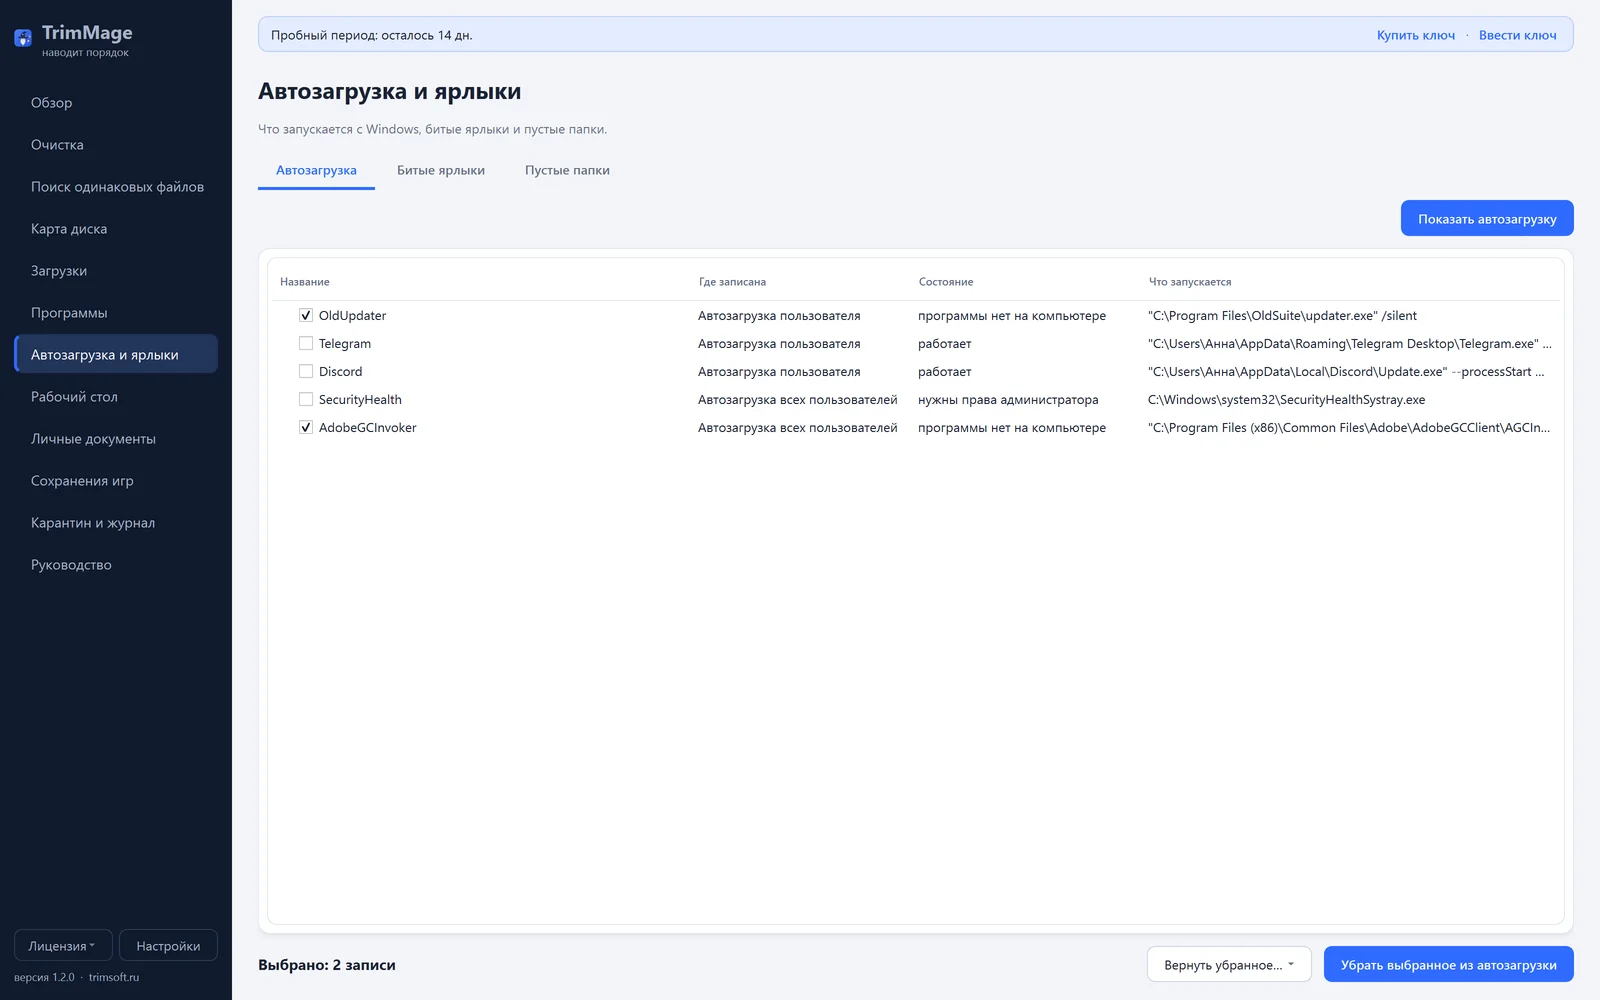The height and width of the screenshot is (1000, 1600).
Task: Open the Пустые папки tab
Action: click(567, 170)
